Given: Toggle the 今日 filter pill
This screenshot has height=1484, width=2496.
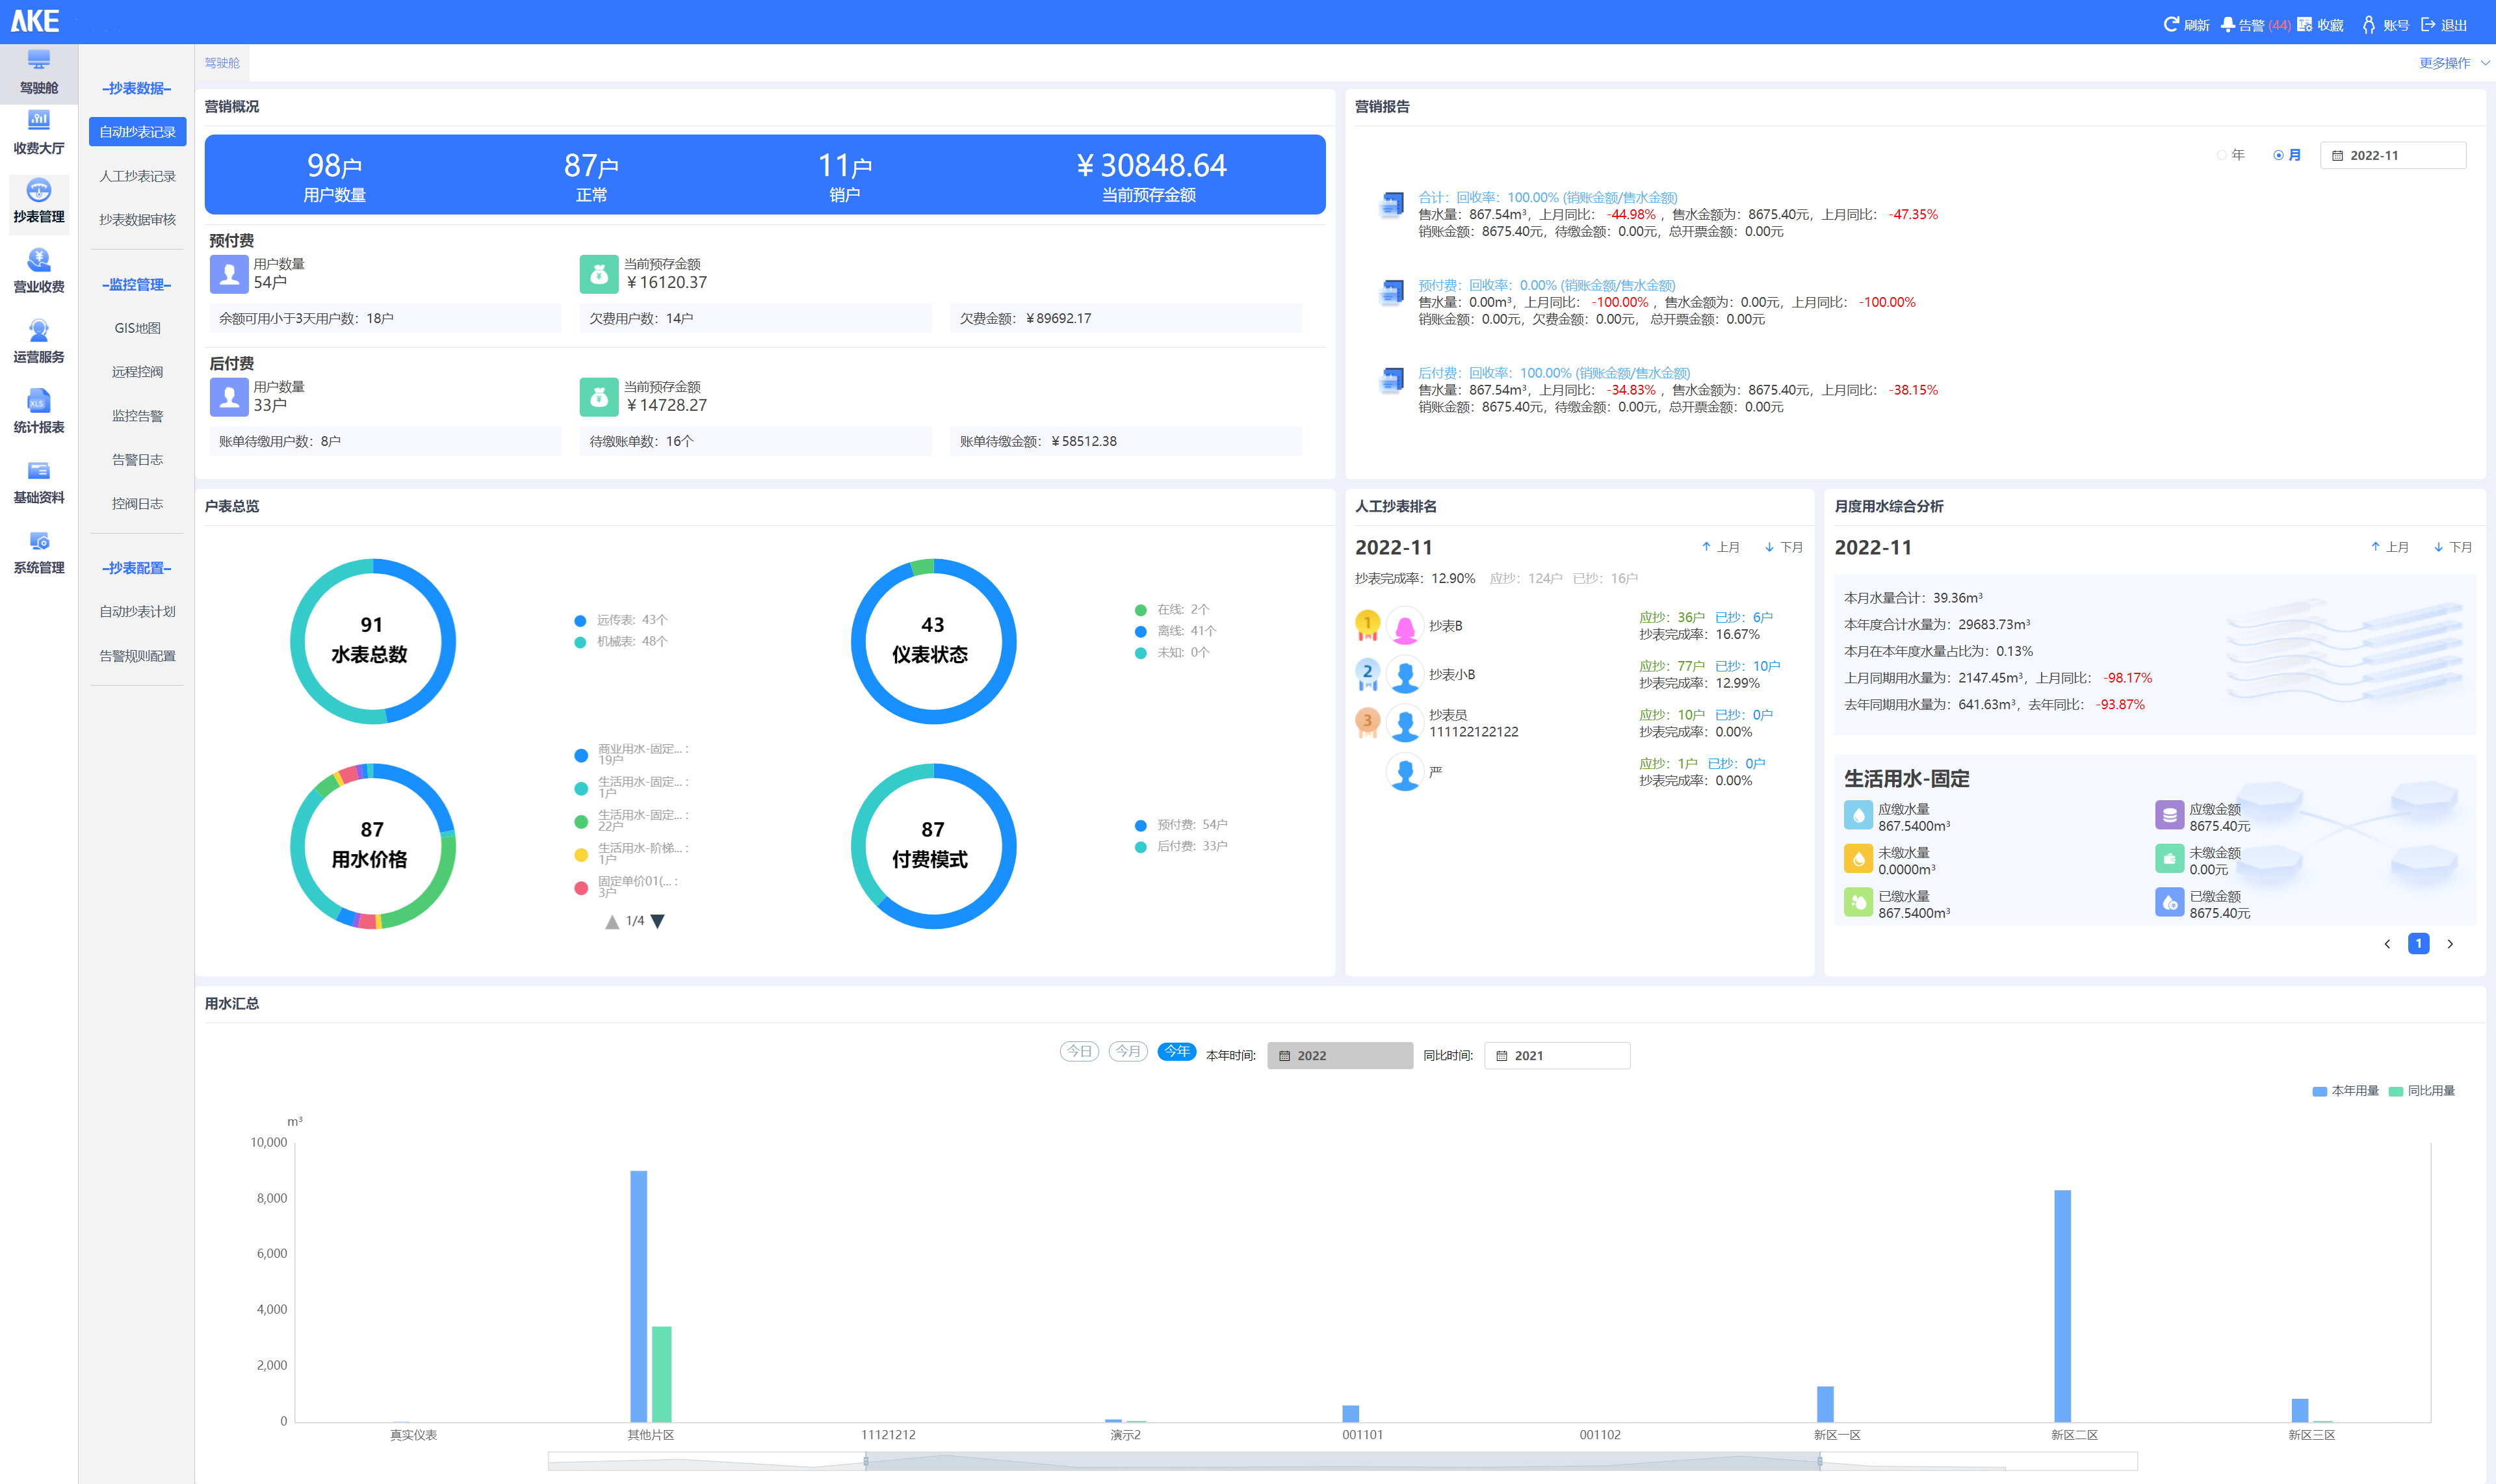Looking at the screenshot, I should 1079,1051.
